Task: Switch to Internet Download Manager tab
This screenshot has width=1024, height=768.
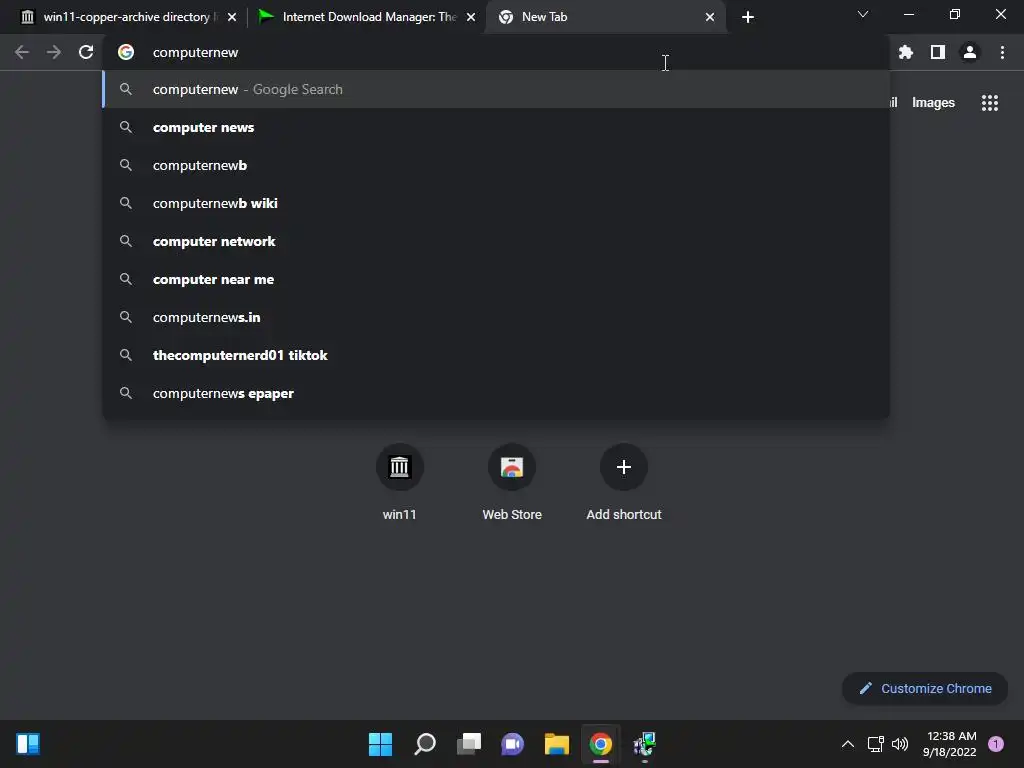Action: (x=368, y=17)
